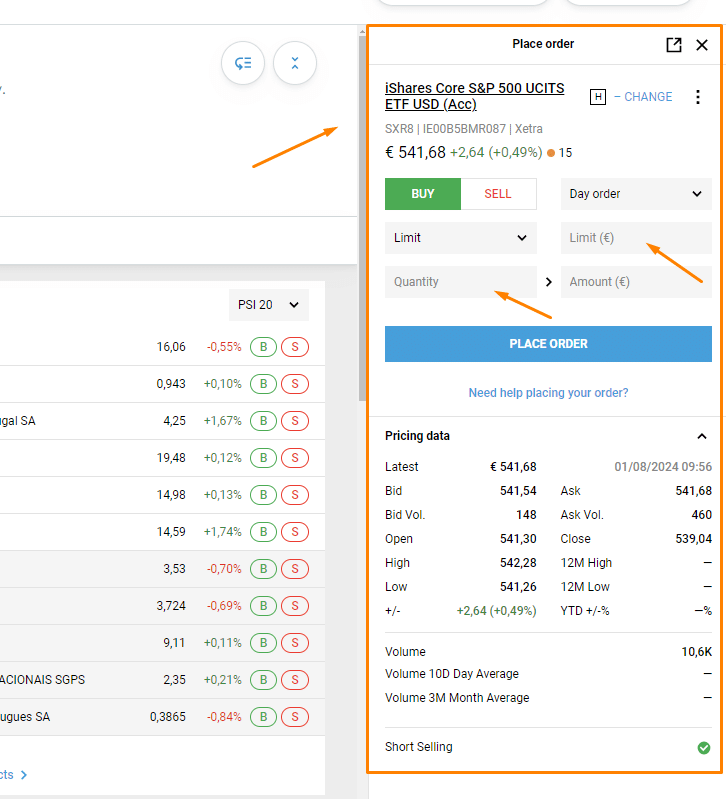Buy the stock priced 0,3865

[x=263, y=717]
